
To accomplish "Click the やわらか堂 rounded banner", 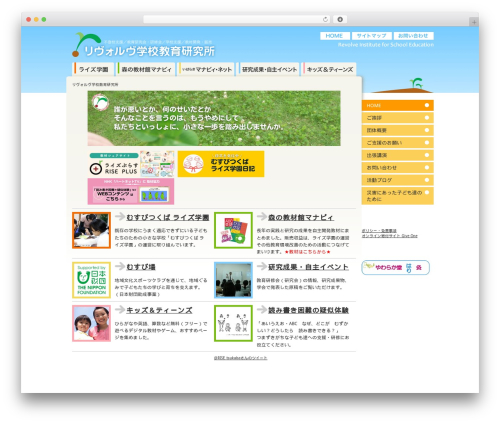I will 396,268.
